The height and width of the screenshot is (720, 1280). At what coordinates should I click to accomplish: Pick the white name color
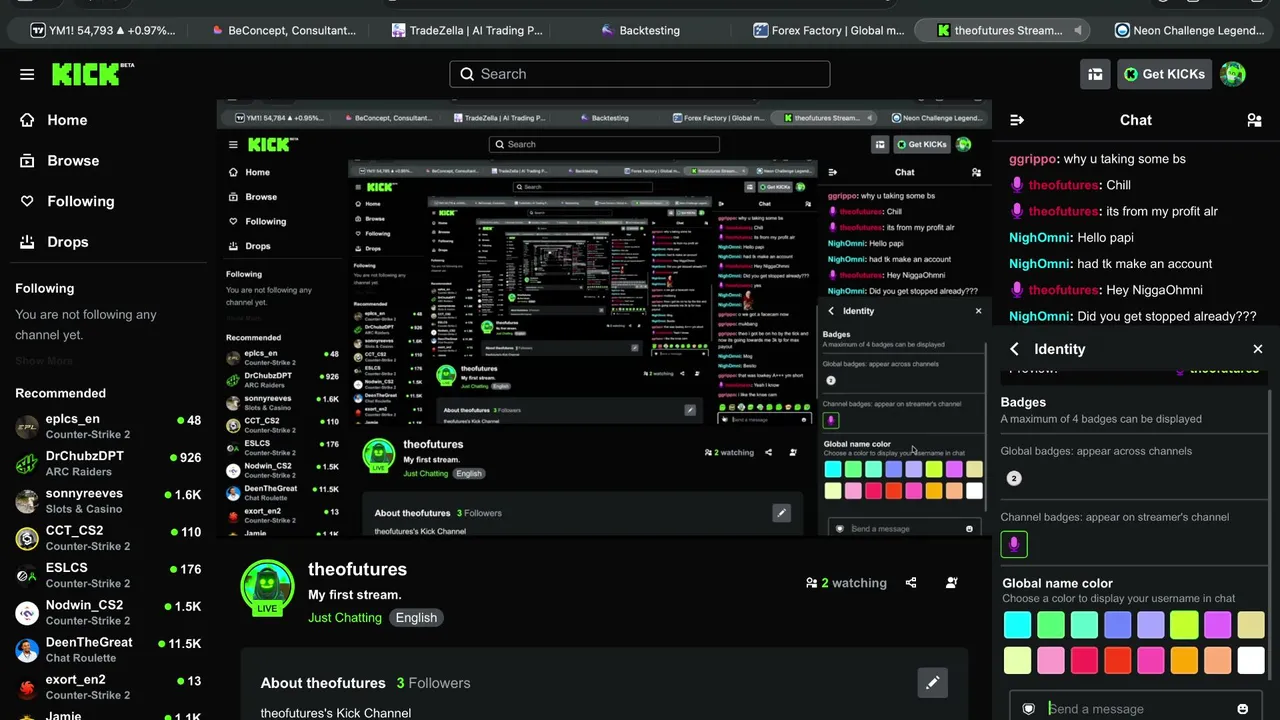pos(1251,660)
